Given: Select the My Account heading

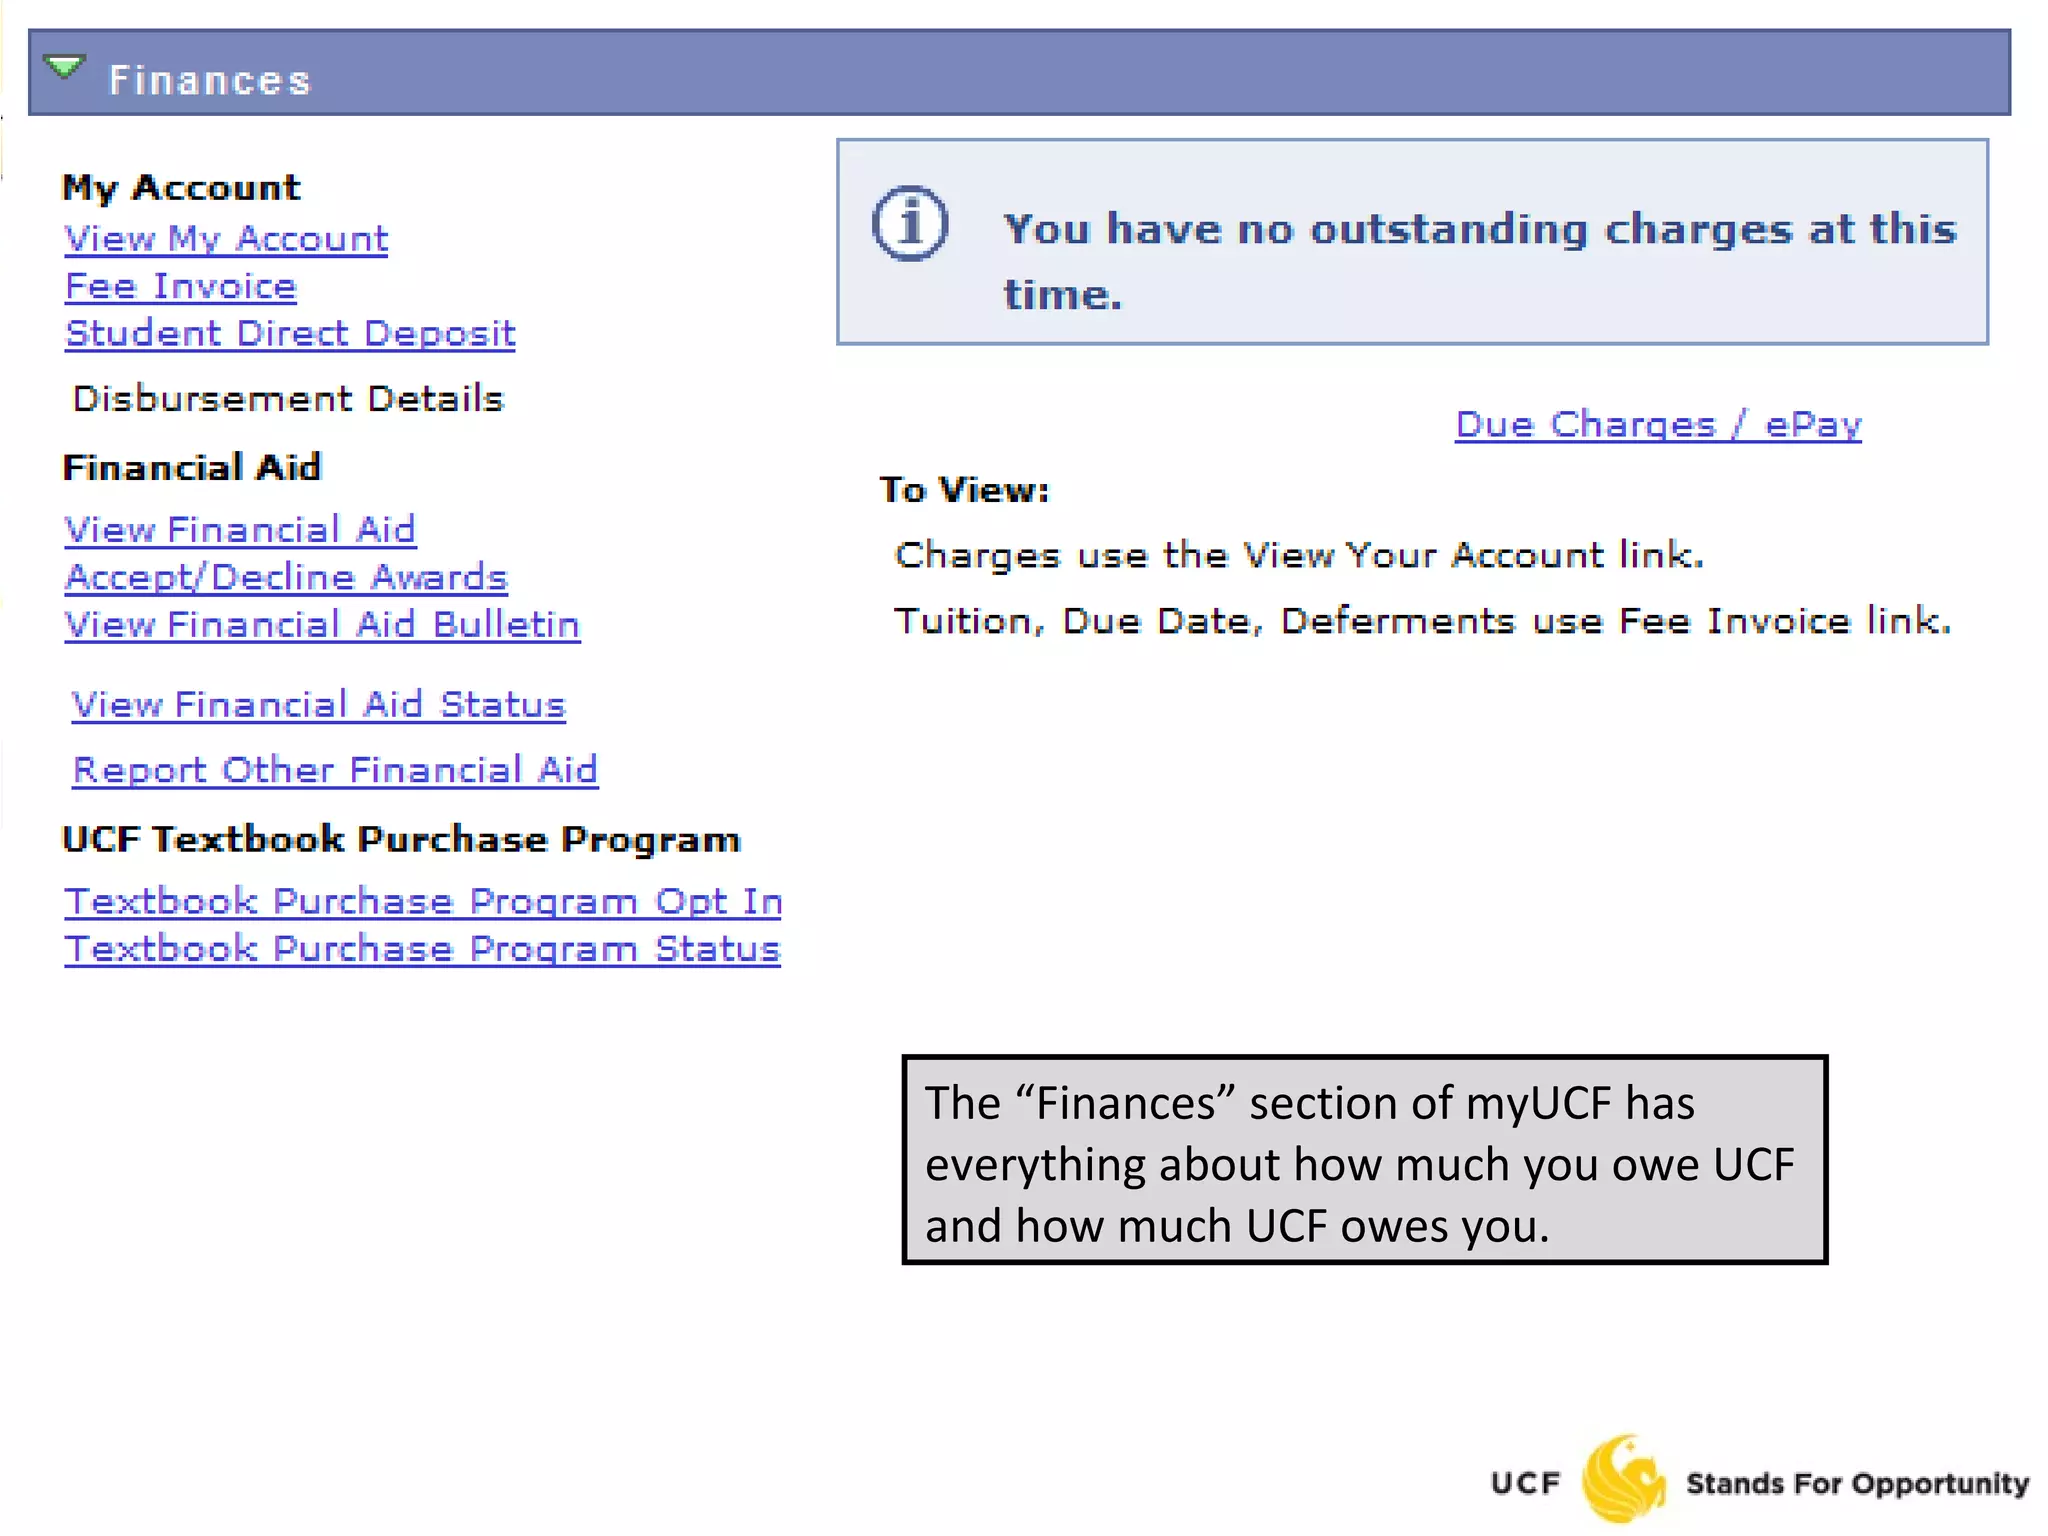Looking at the screenshot, I should point(181,188).
